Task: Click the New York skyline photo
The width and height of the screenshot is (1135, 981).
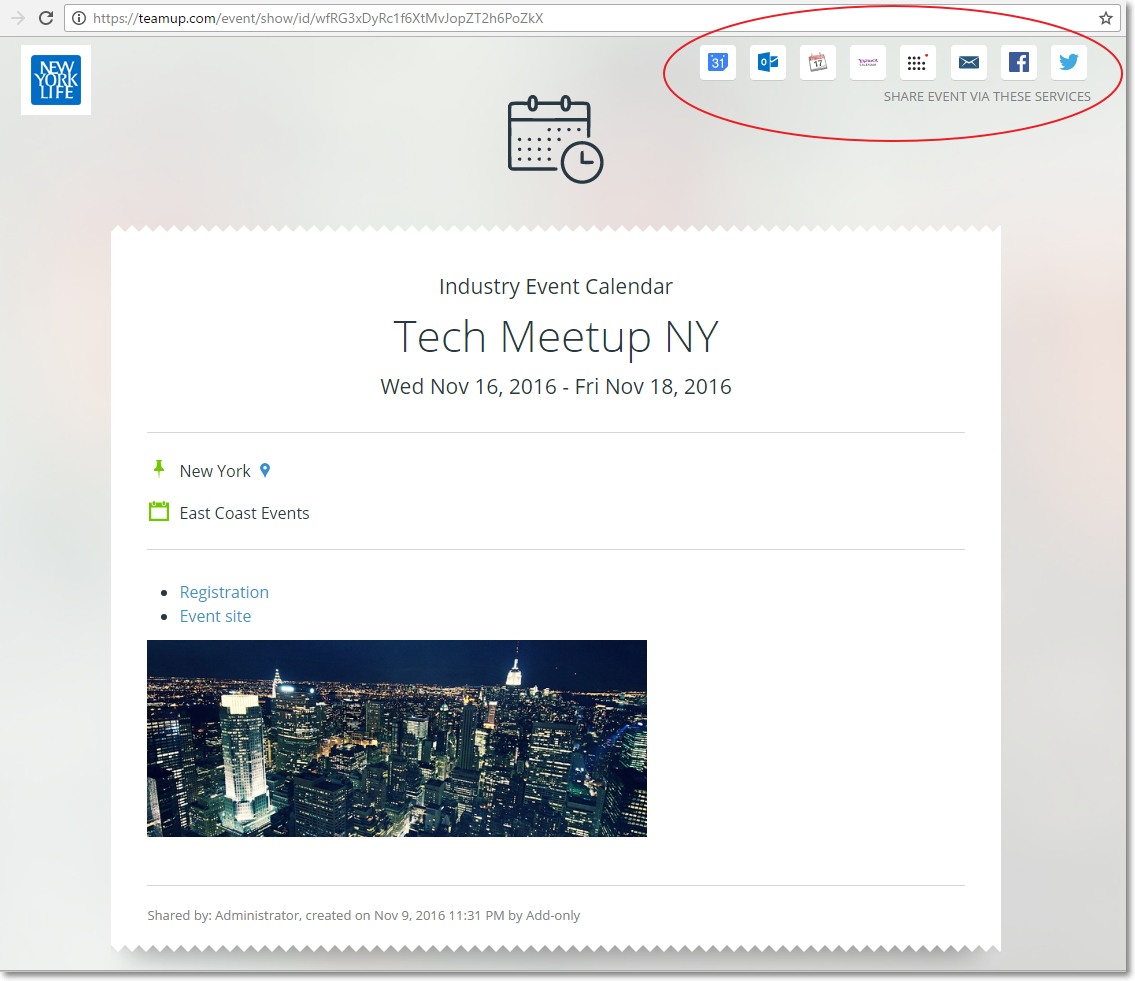Action: [x=397, y=738]
